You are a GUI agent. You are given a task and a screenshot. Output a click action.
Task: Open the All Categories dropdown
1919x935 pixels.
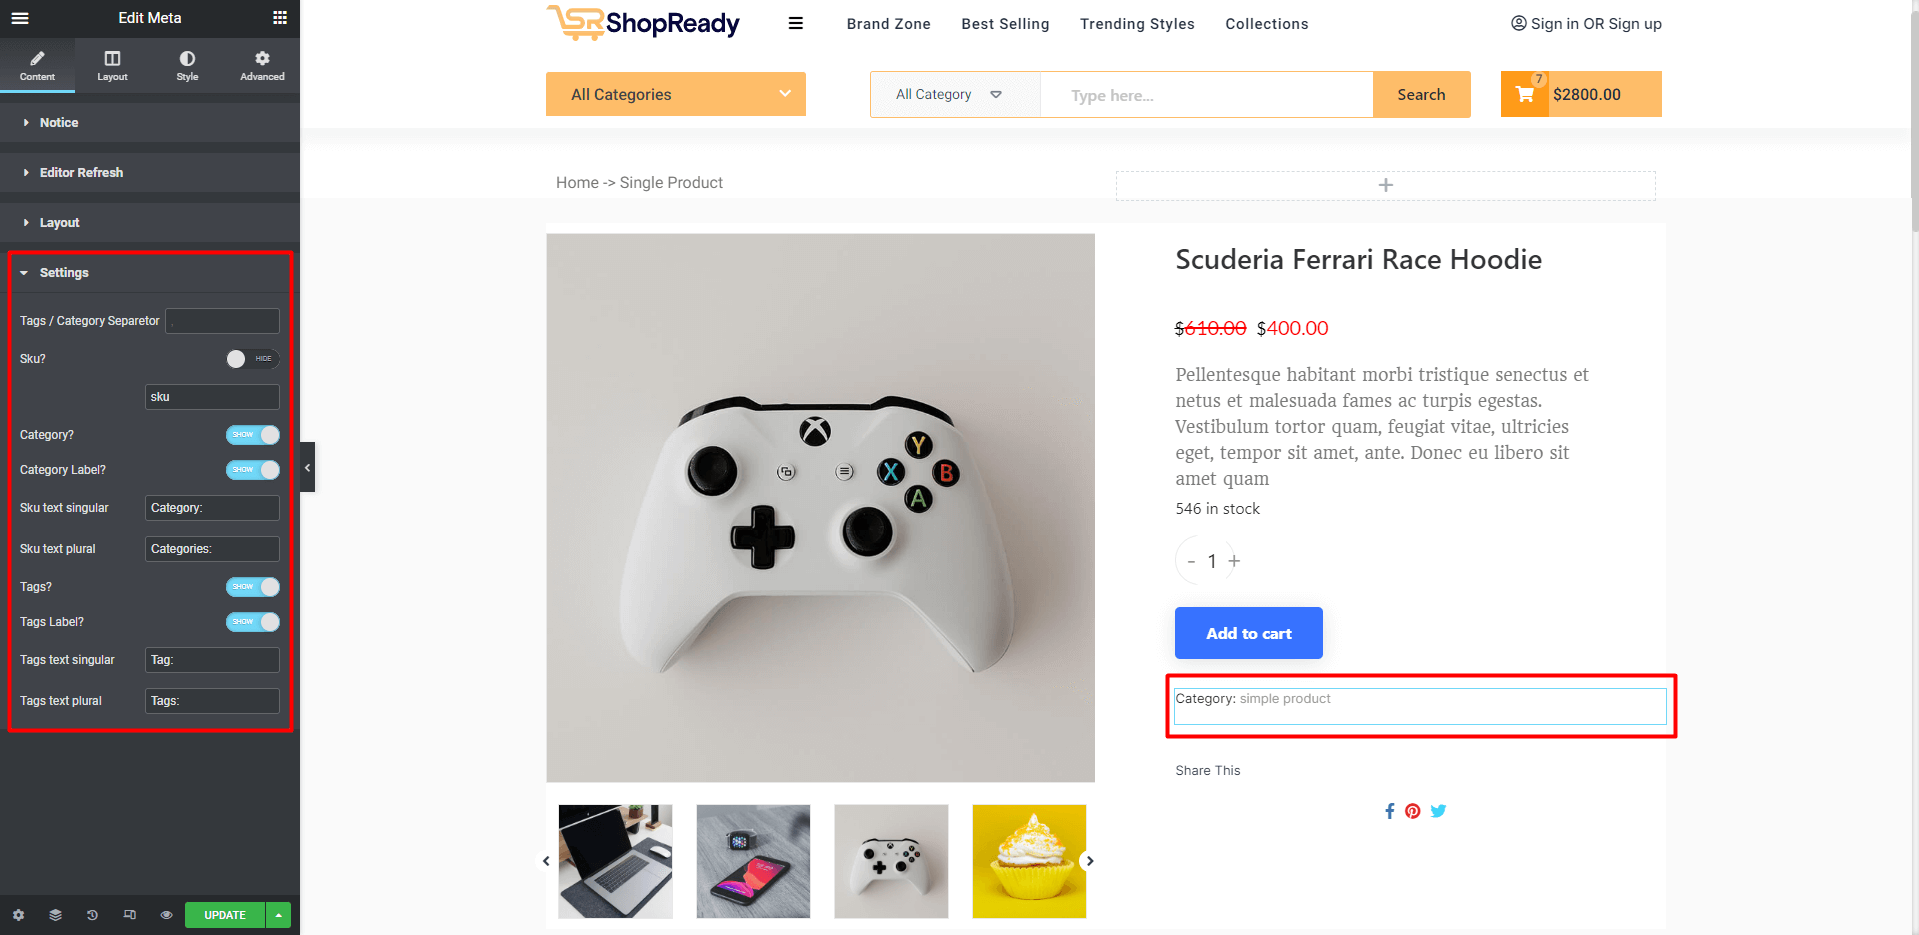click(675, 94)
